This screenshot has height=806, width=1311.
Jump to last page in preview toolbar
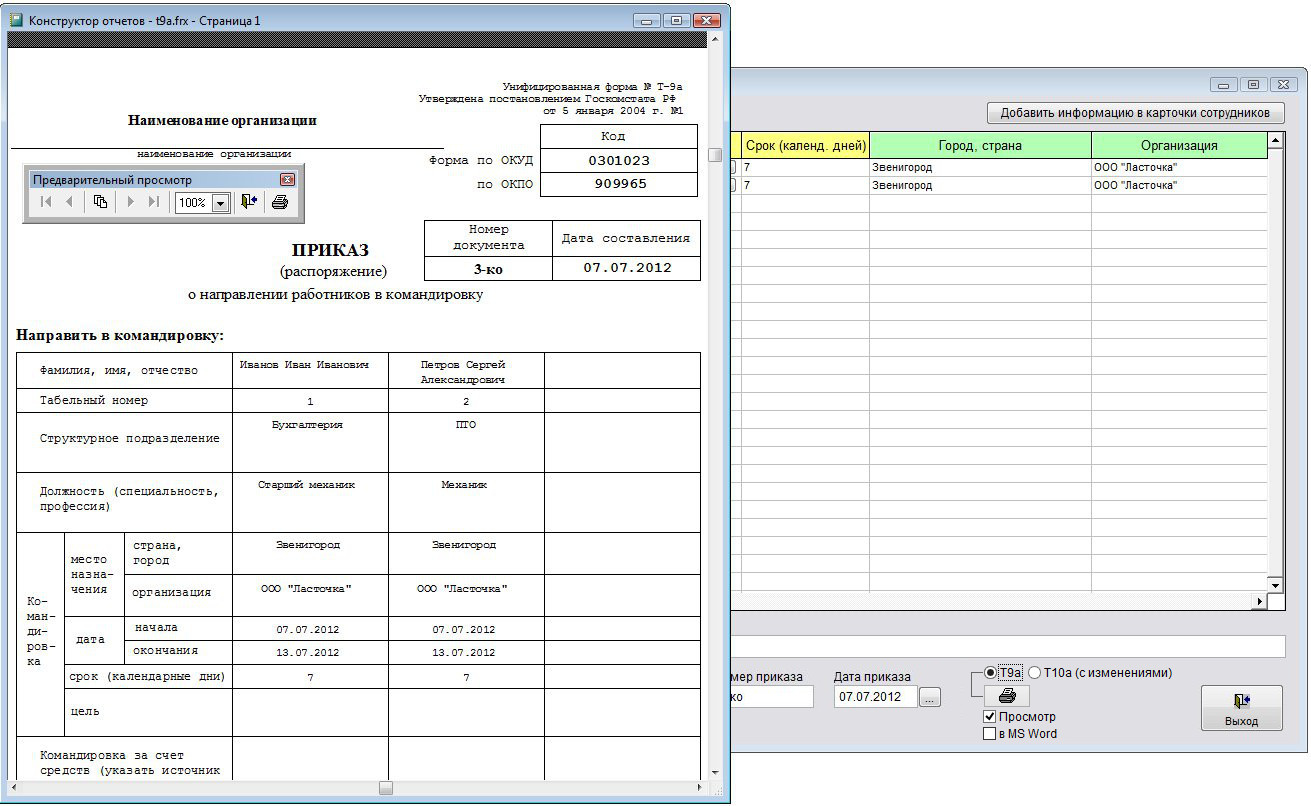(x=154, y=202)
